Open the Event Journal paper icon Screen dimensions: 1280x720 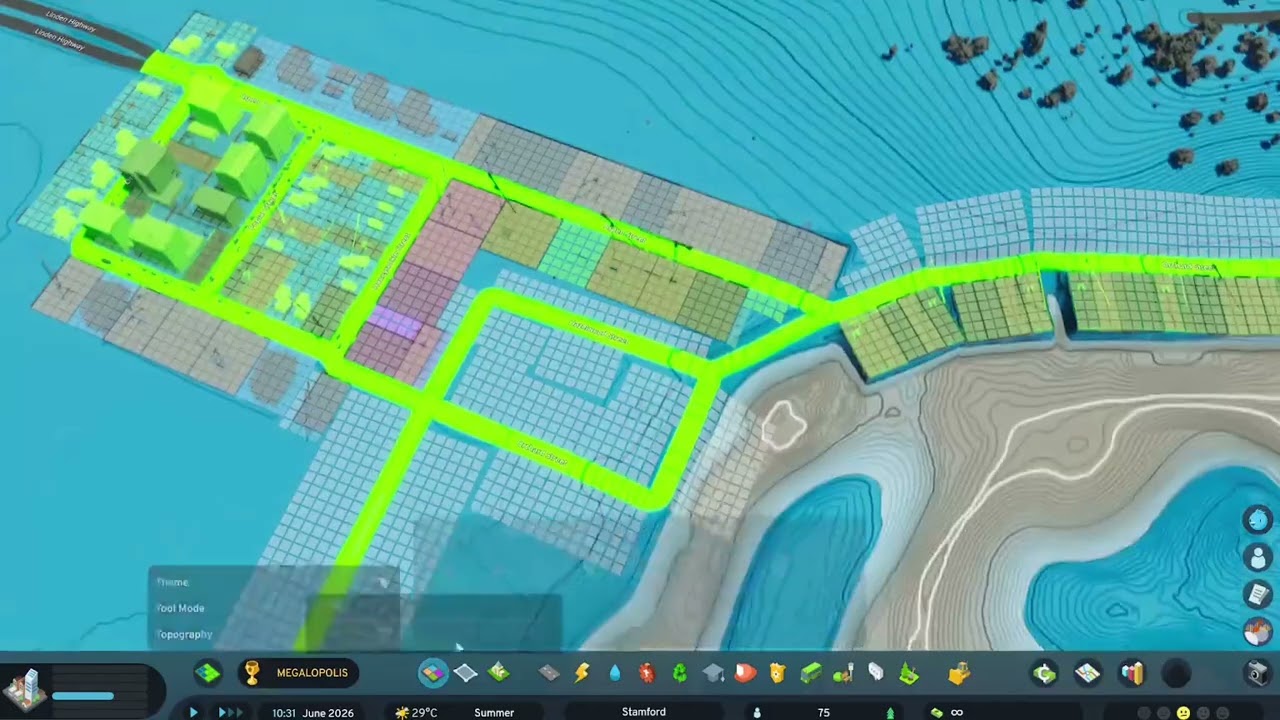1258,594
